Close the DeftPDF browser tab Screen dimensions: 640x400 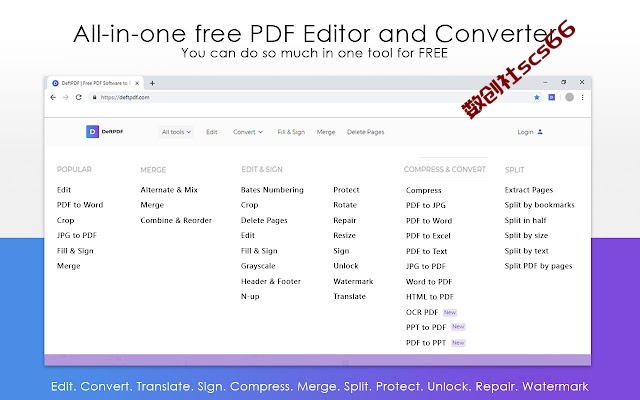pos(137,83)
